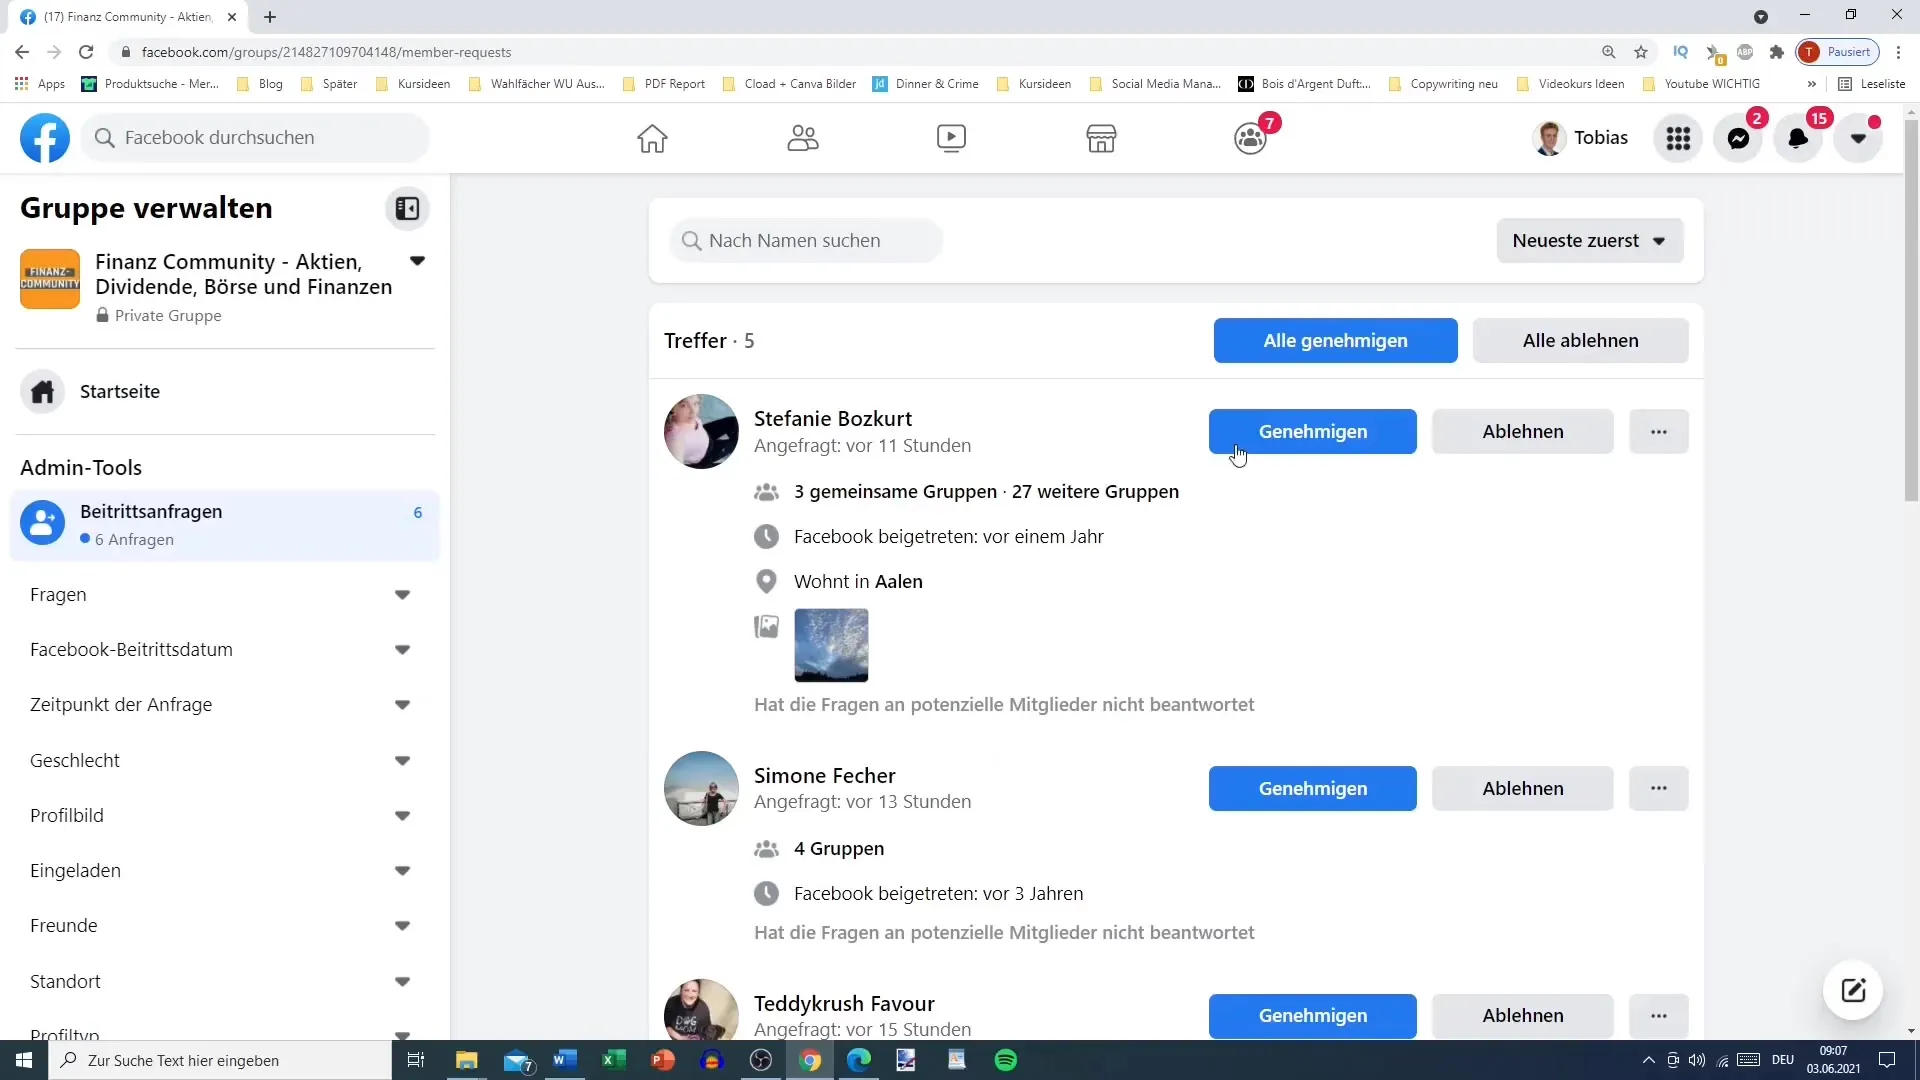Open Friends tab icon
Viewport: 1920px width, 1080px height.
pyautogui.click(x=802, y=138)
